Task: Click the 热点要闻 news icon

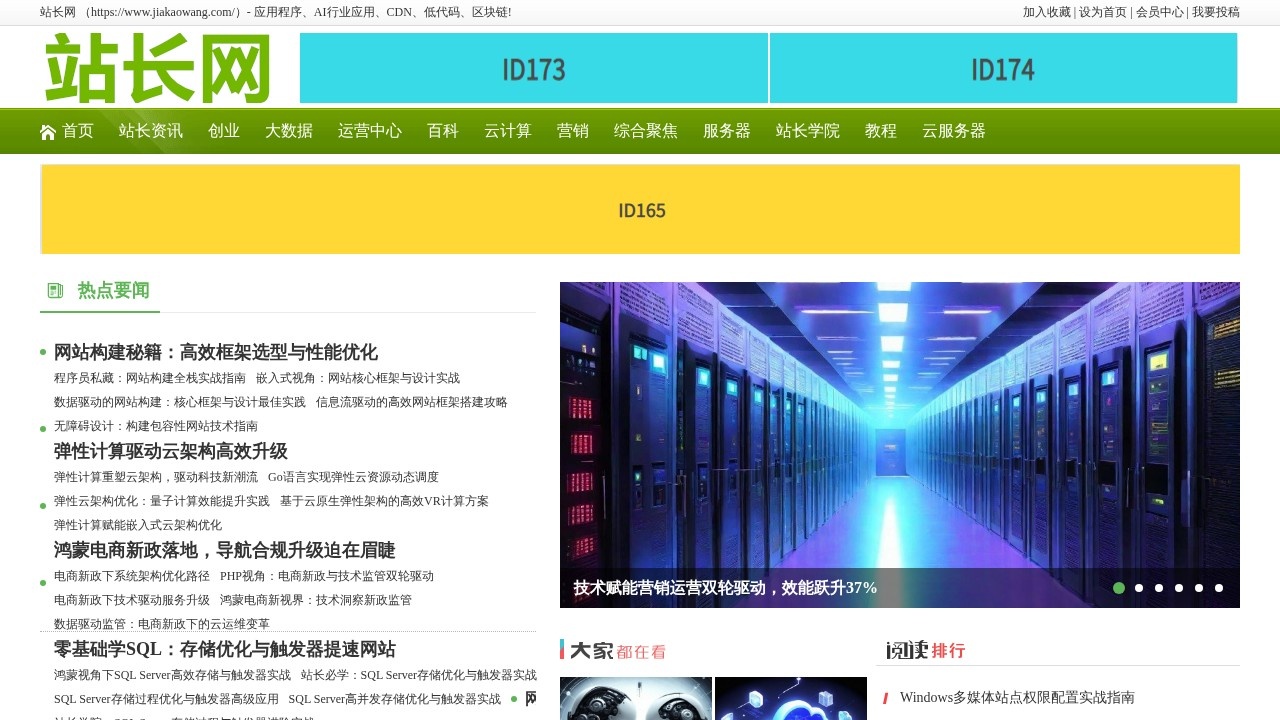Action: click(55, 291)
